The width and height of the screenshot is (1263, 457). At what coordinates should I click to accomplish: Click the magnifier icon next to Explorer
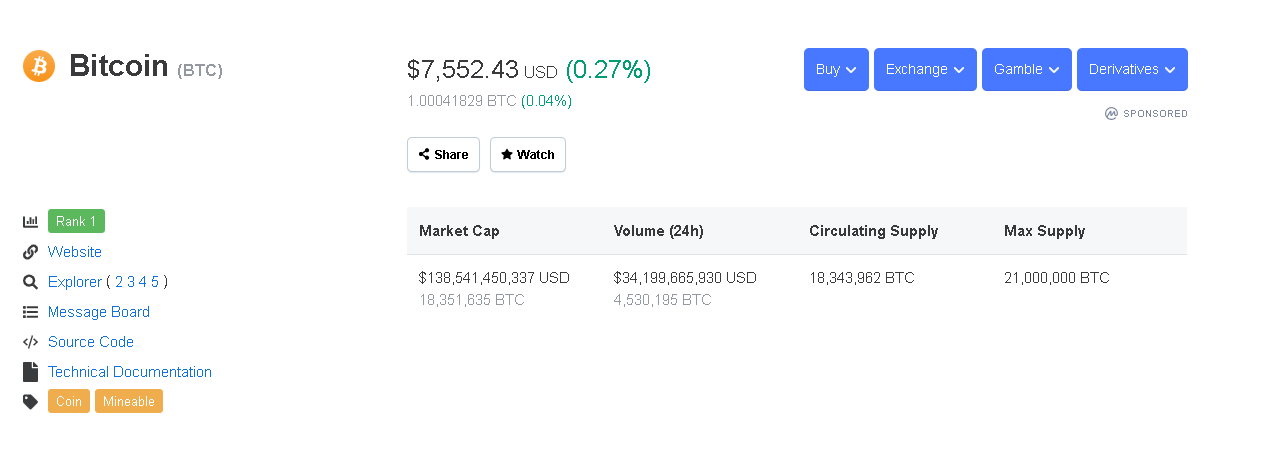click(30, 282)
